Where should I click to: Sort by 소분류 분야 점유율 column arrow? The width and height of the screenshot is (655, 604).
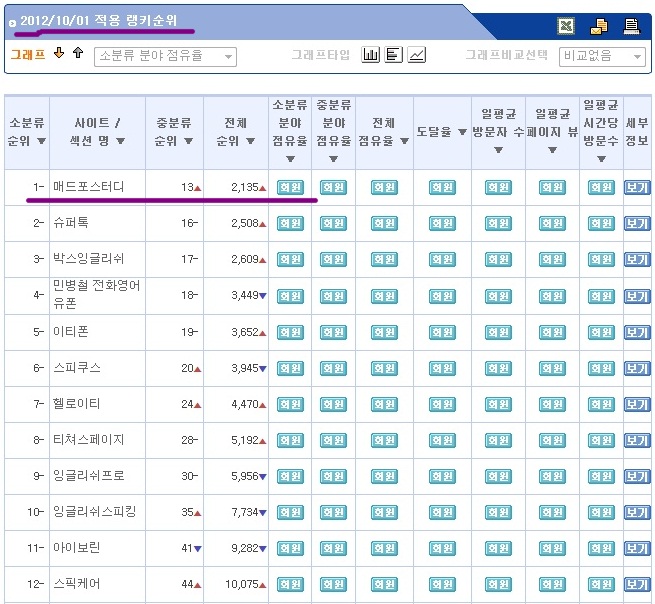click(290, 159)
